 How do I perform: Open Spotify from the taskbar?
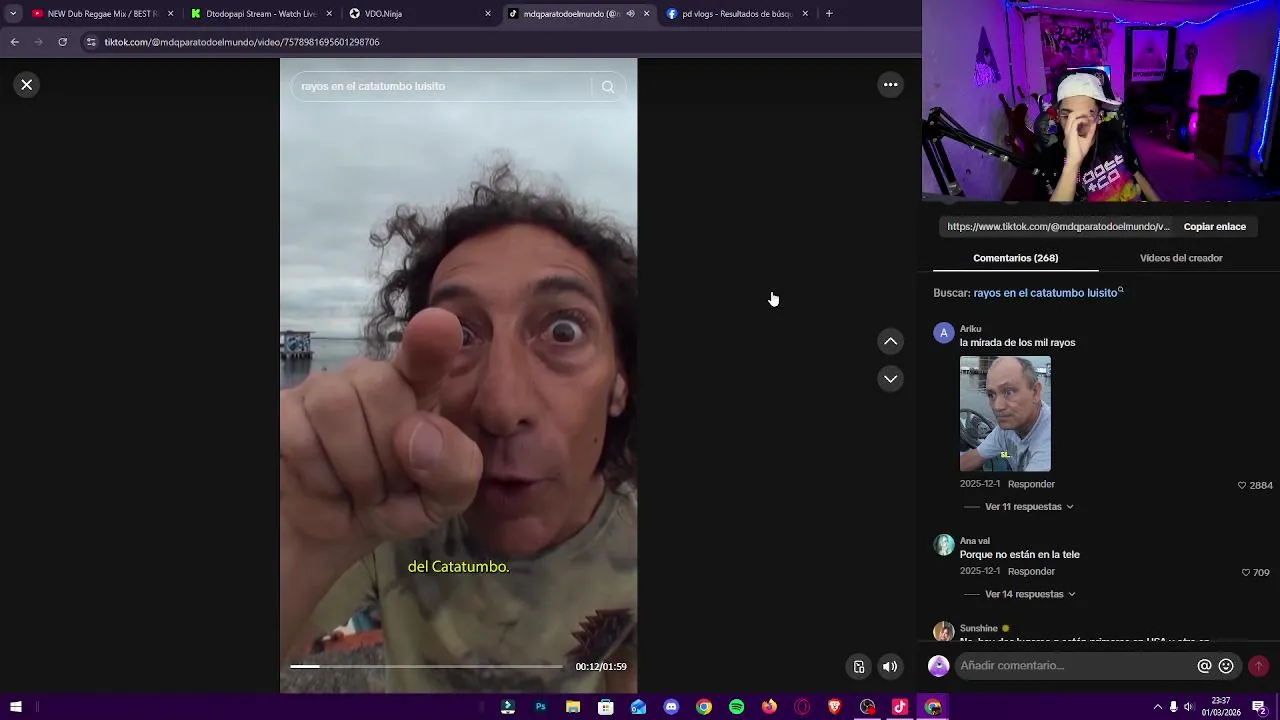pos(737,707)
